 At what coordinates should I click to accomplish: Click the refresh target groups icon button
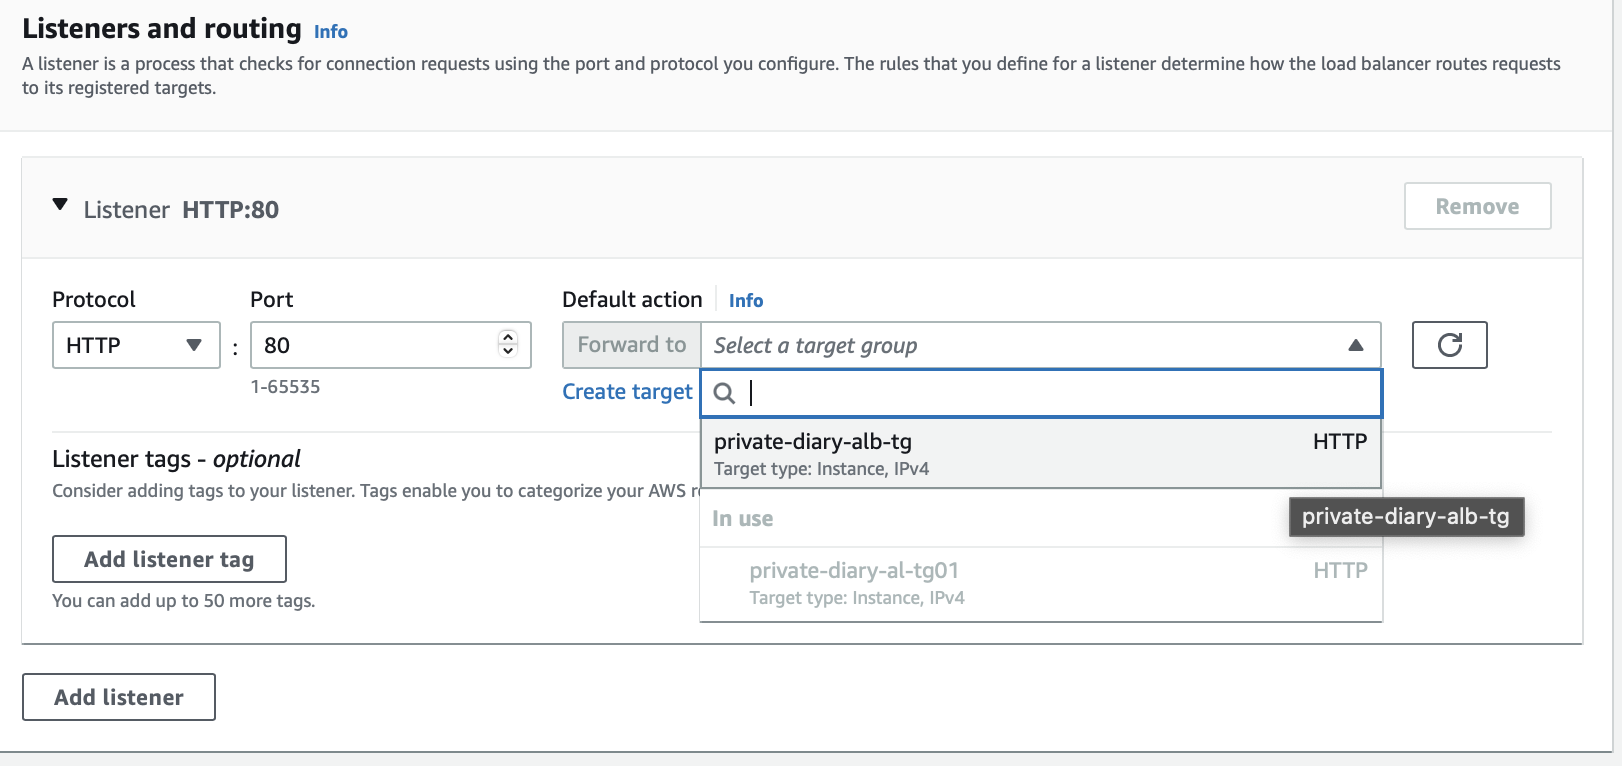click(x=1449, y=345)
